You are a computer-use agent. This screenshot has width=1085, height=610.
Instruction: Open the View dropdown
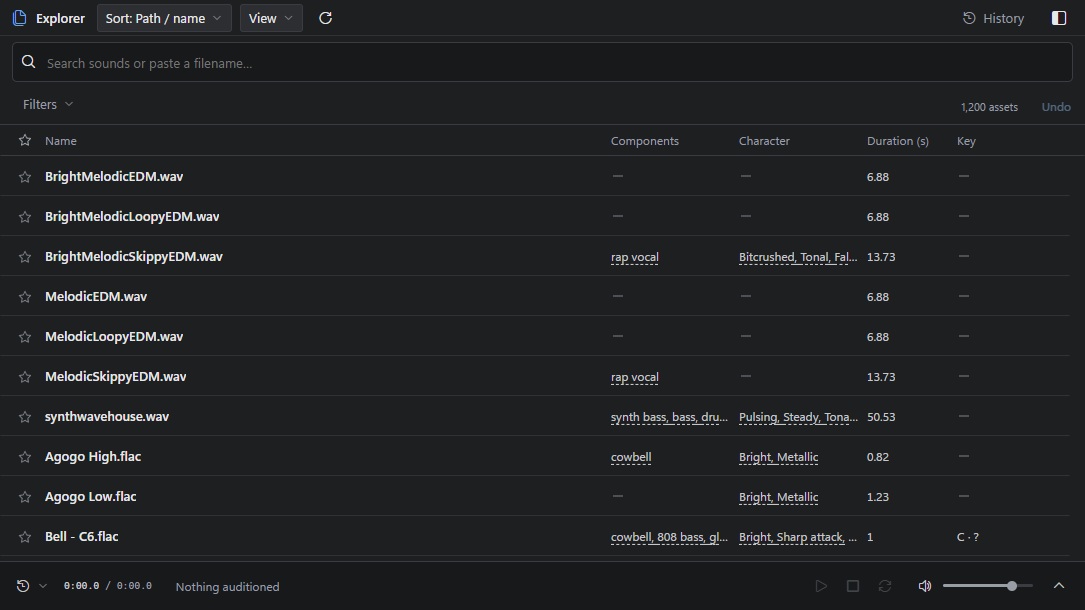271,18
